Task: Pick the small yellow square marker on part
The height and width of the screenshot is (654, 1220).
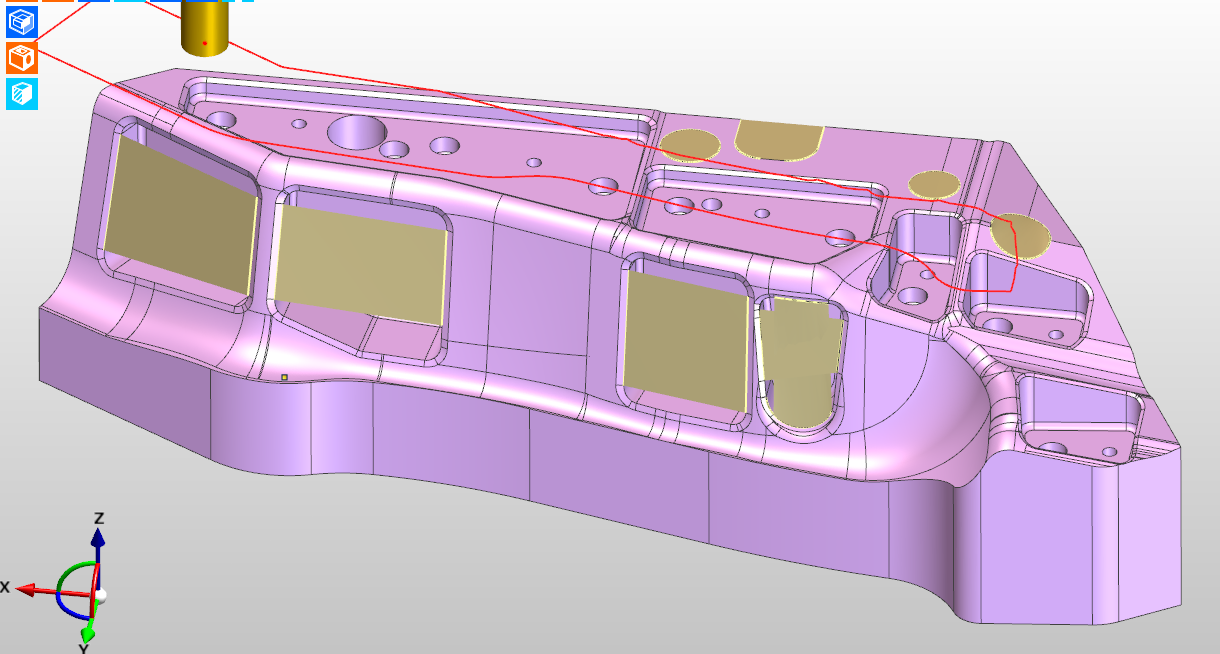Action: (284, 377)
